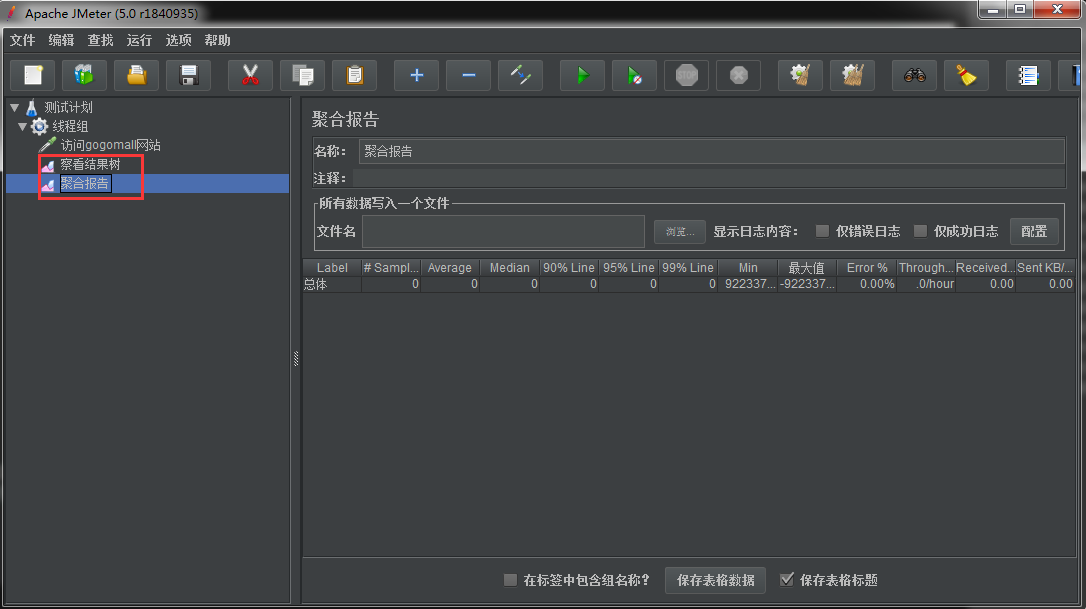
Task: Click the Shutdown test icon
Action: click(738, 75)
